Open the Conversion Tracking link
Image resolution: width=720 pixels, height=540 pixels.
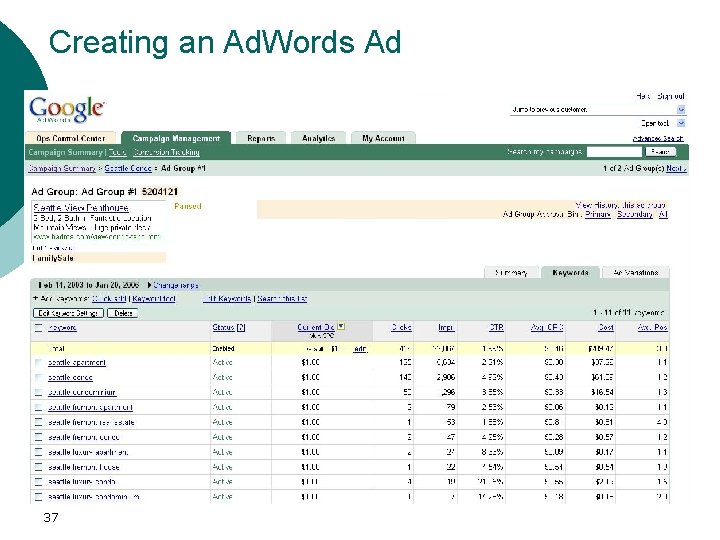click(166, 152)
